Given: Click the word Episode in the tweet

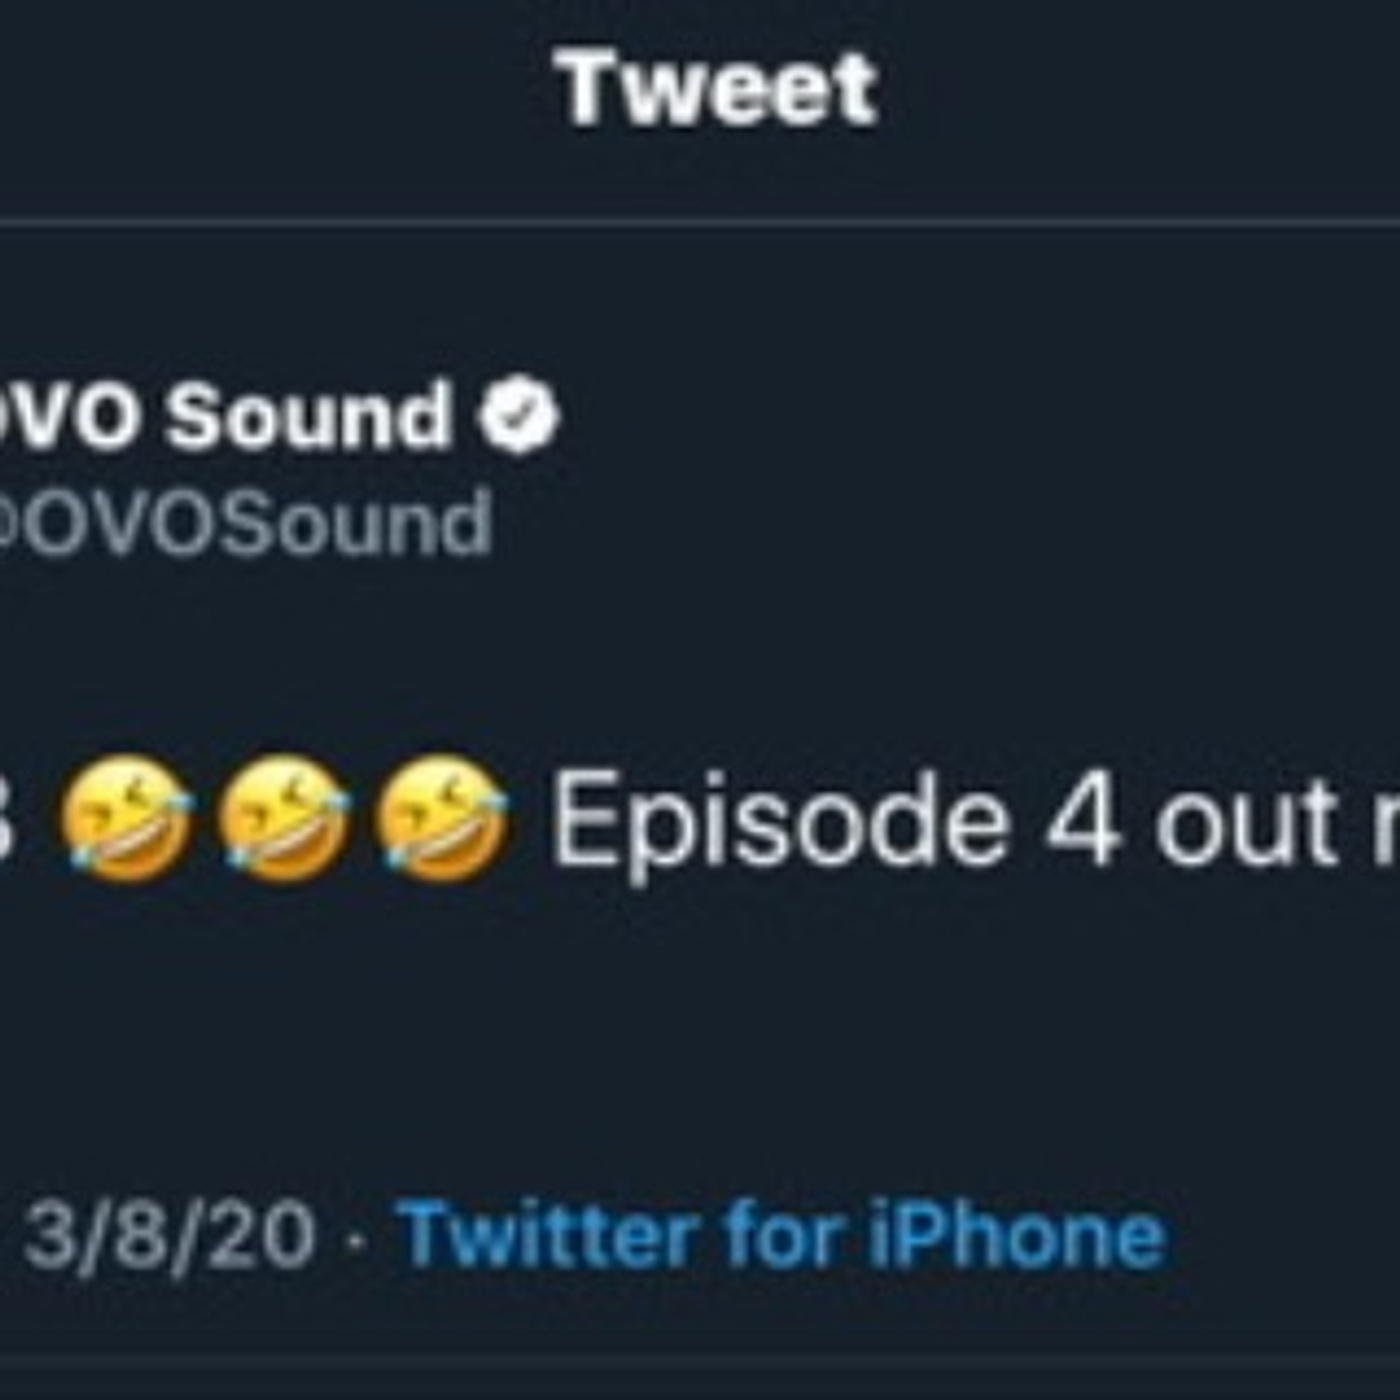Looking at the screenshot, I should (780, 822).
